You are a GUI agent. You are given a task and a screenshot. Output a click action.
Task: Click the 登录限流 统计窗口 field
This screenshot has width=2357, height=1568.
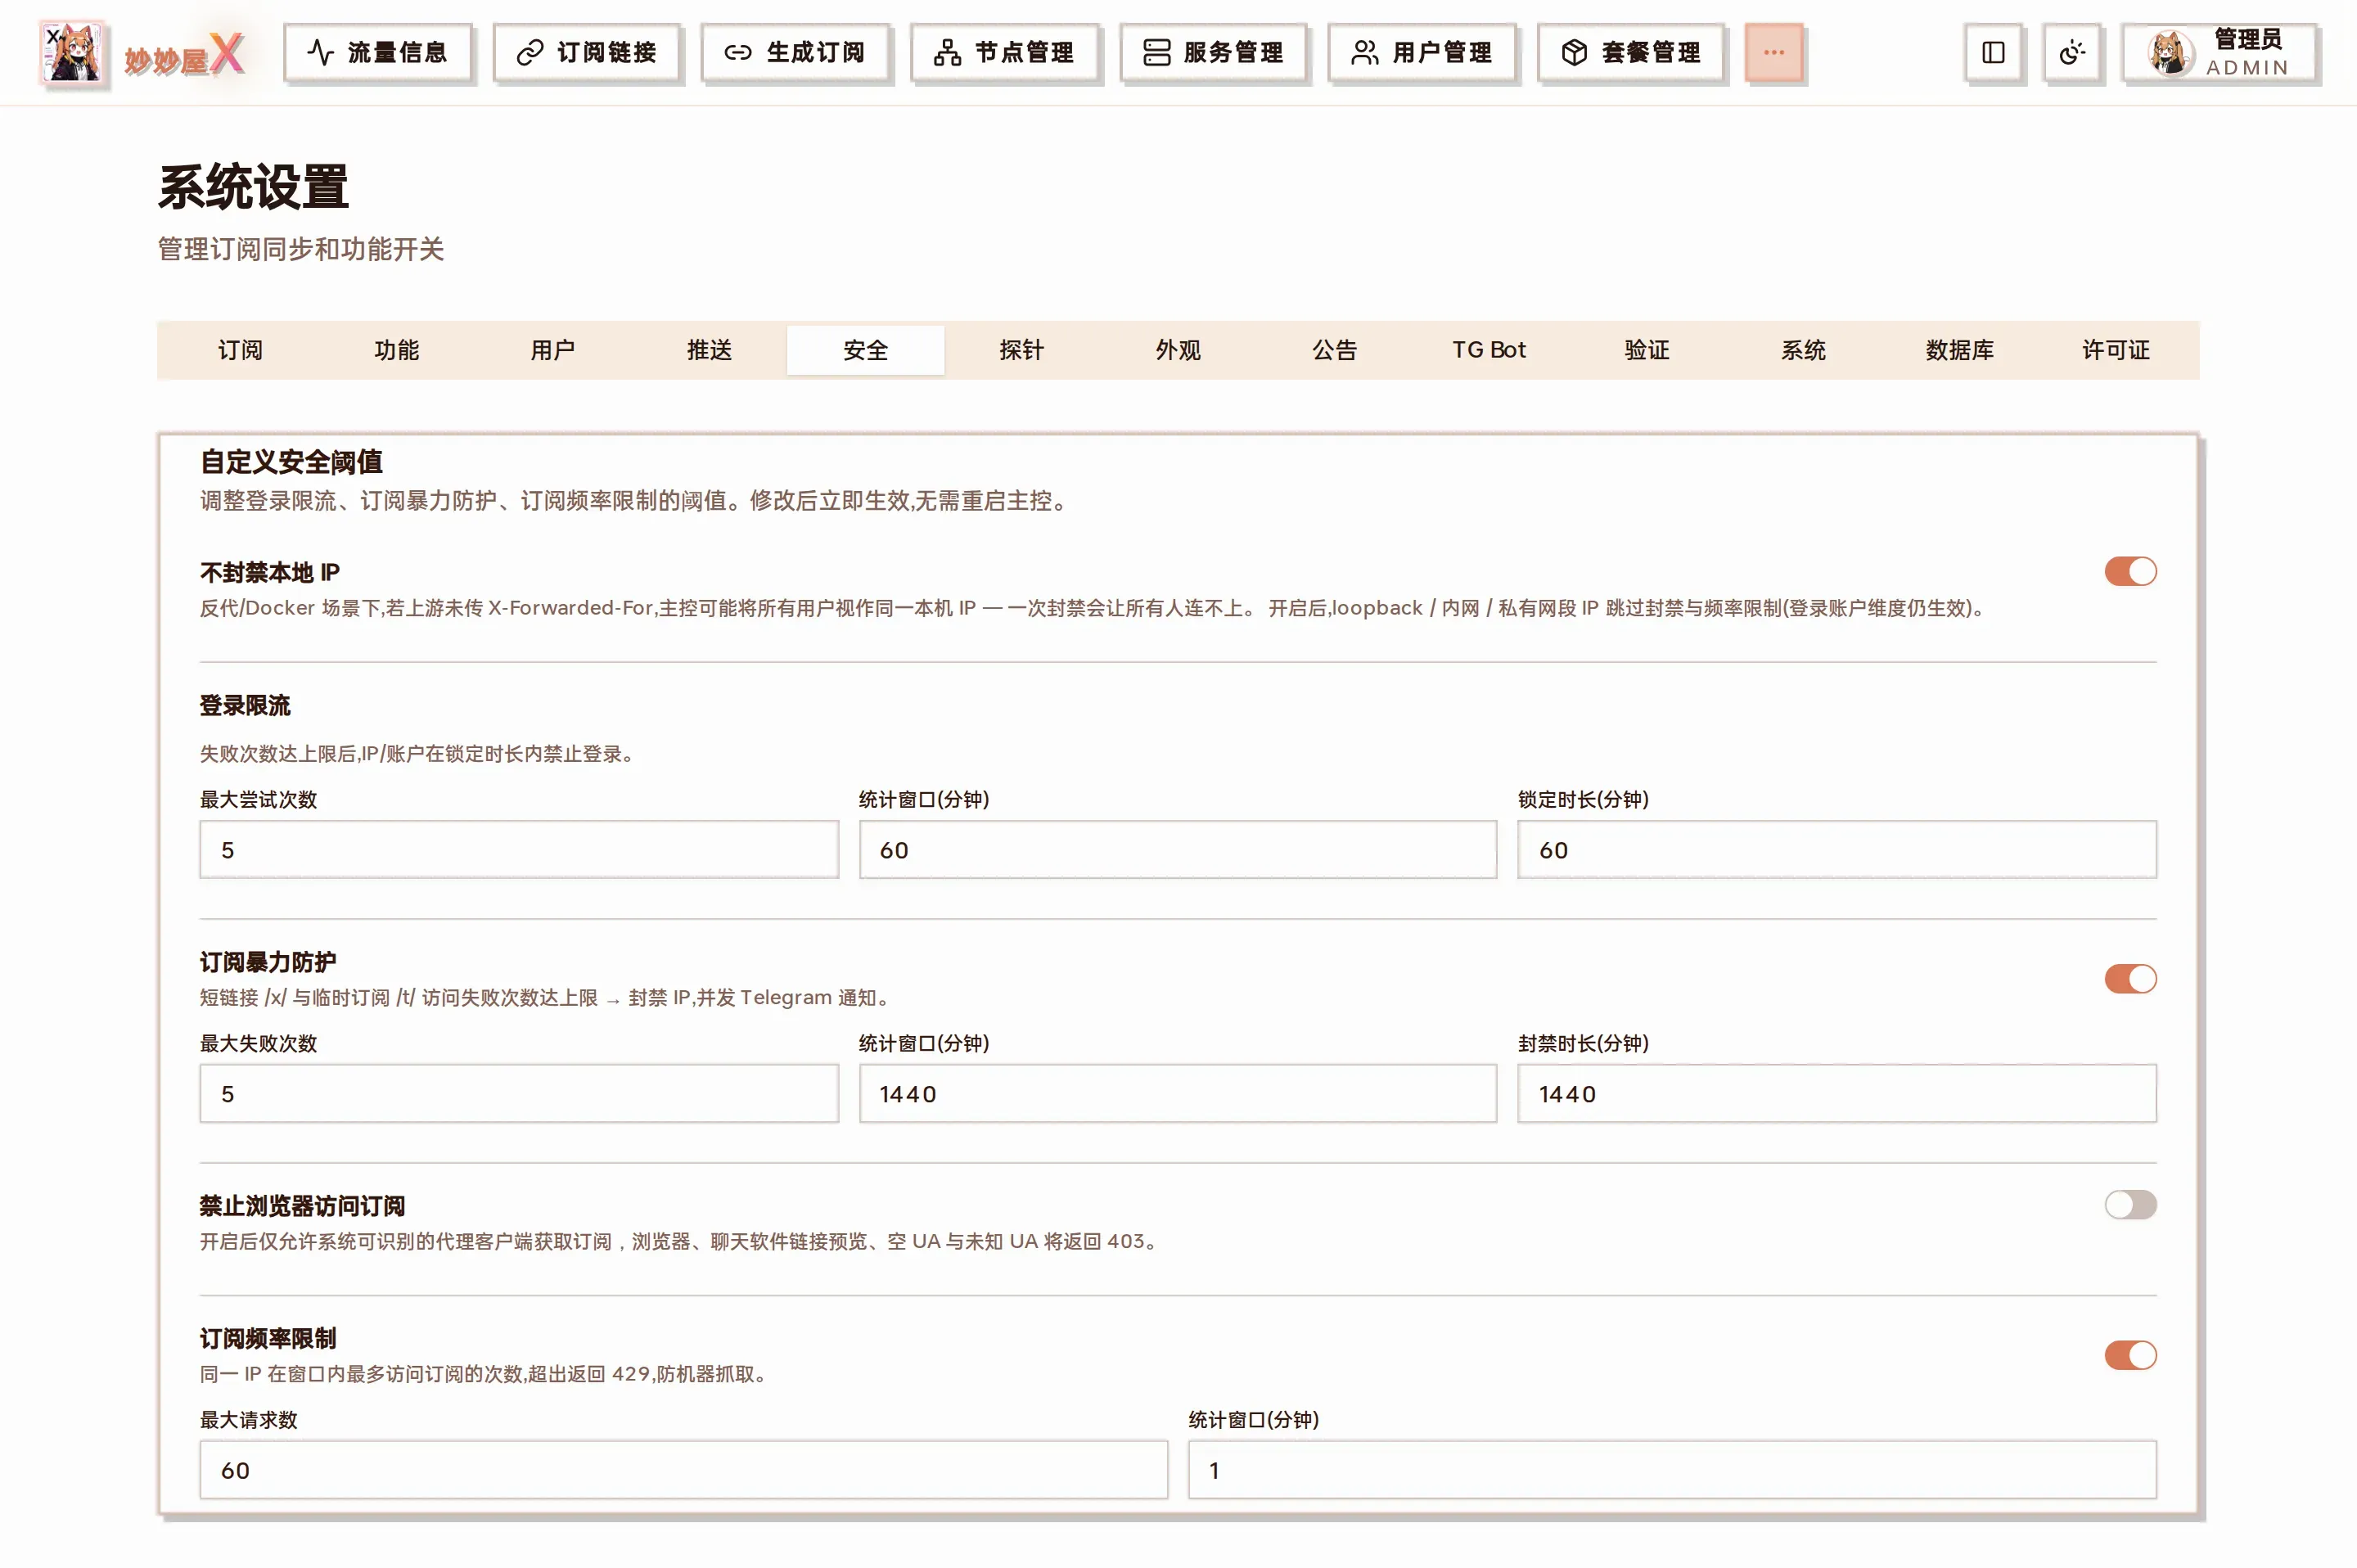(1178, 850)
